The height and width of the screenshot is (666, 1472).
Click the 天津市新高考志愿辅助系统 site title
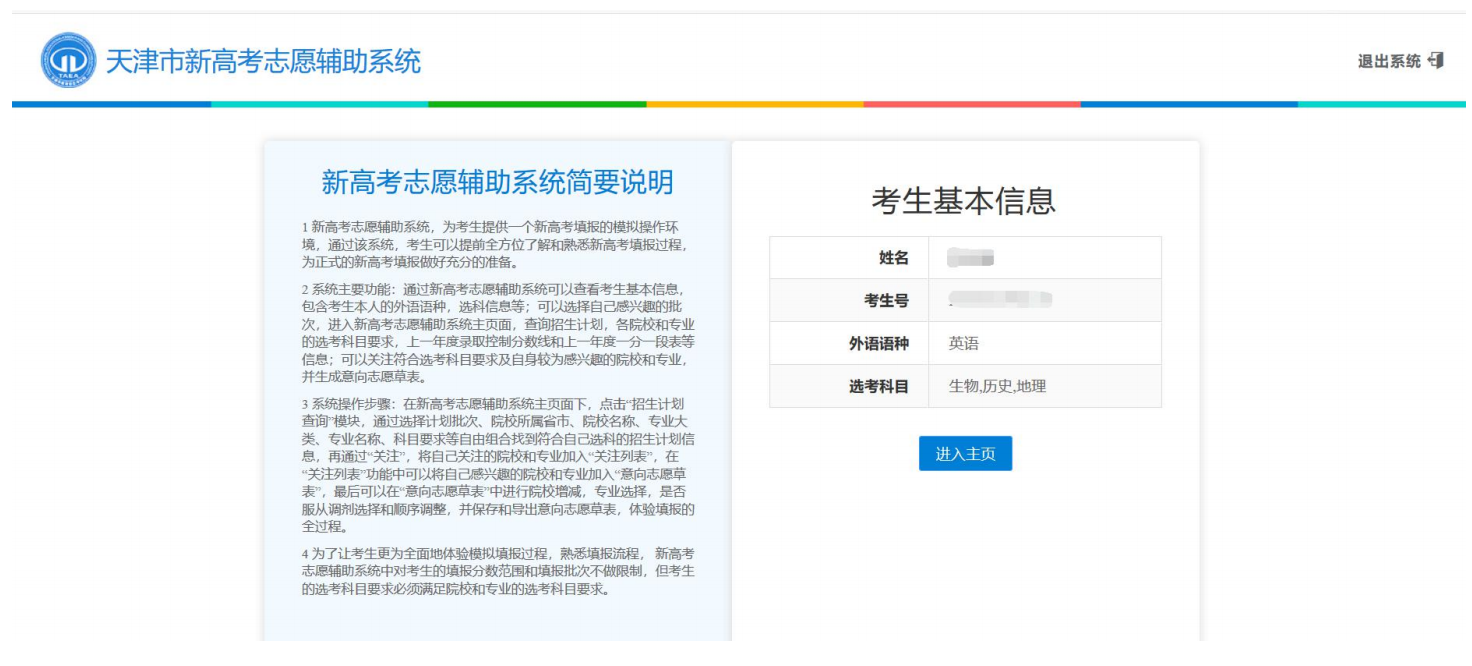pos(263,61)
